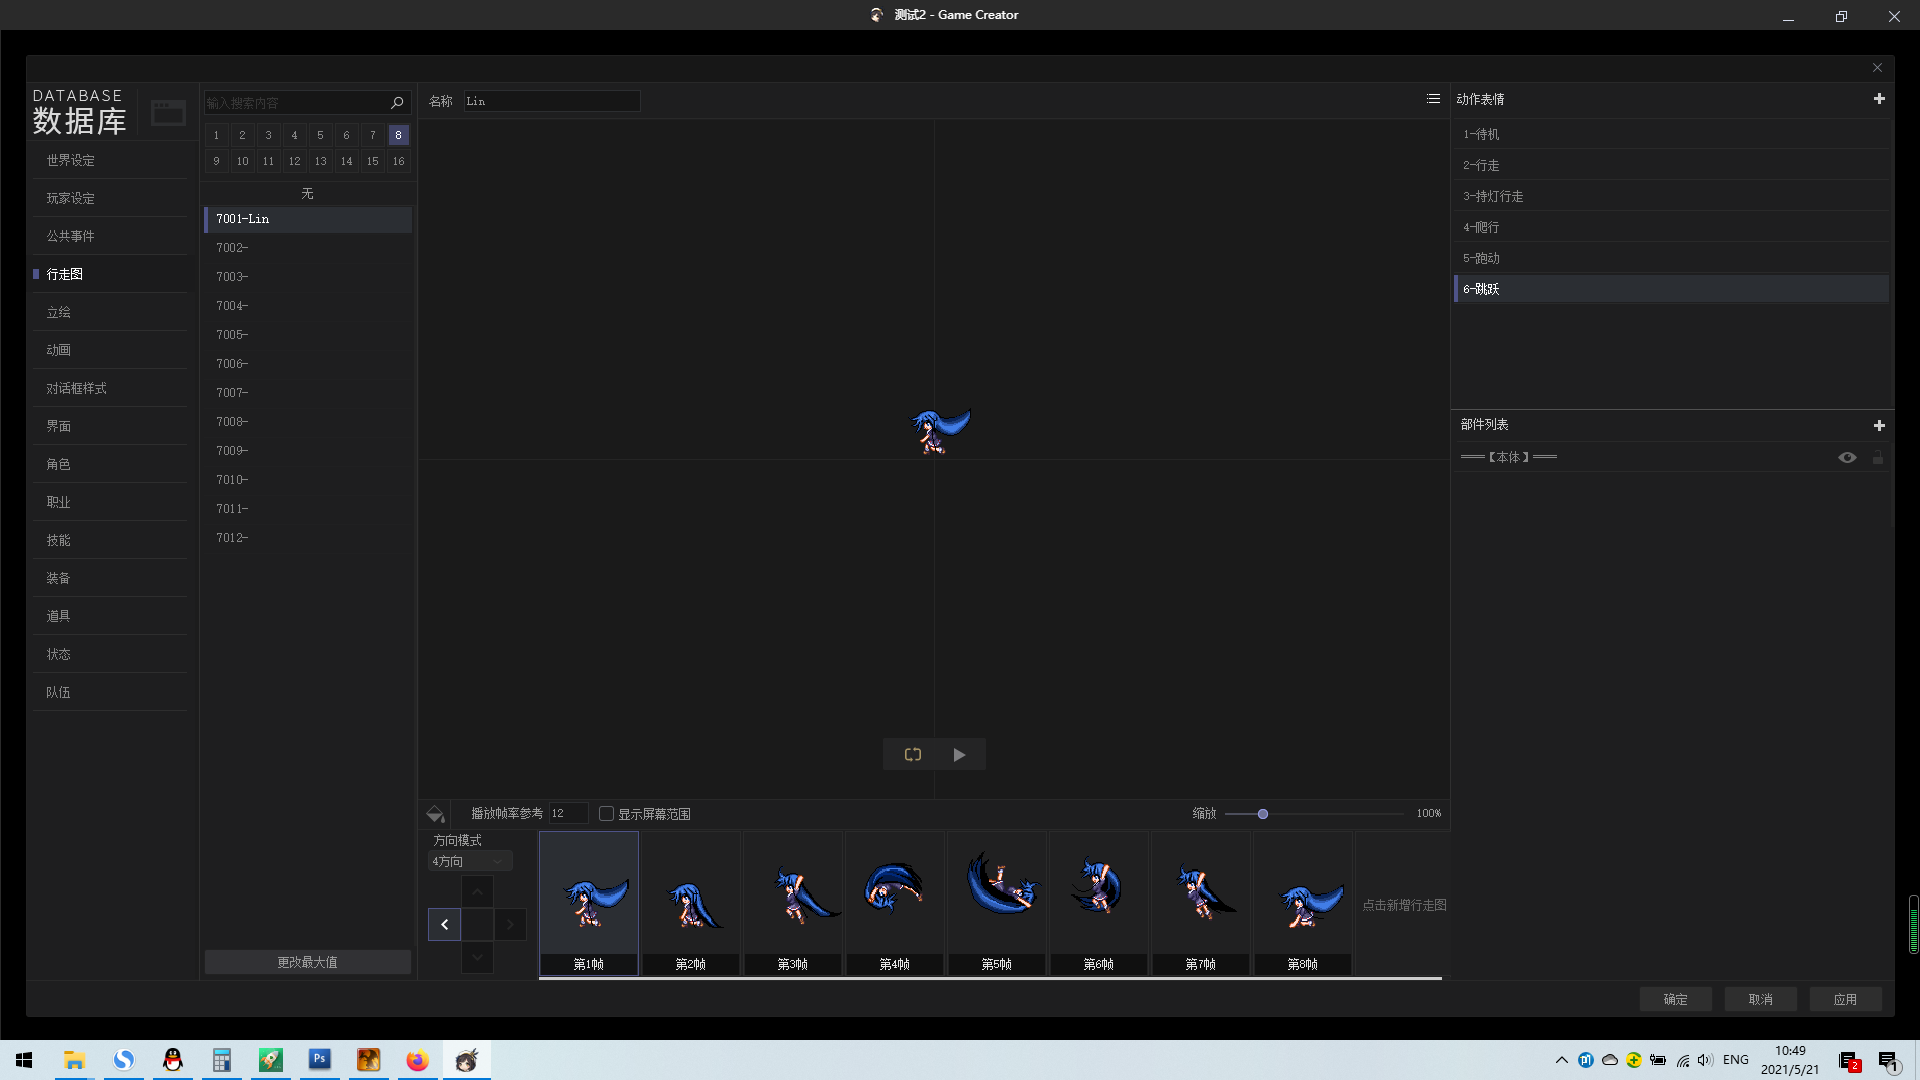Open Windows Start menu
Screen dimensions: 1920x1080
[24, 1059]
